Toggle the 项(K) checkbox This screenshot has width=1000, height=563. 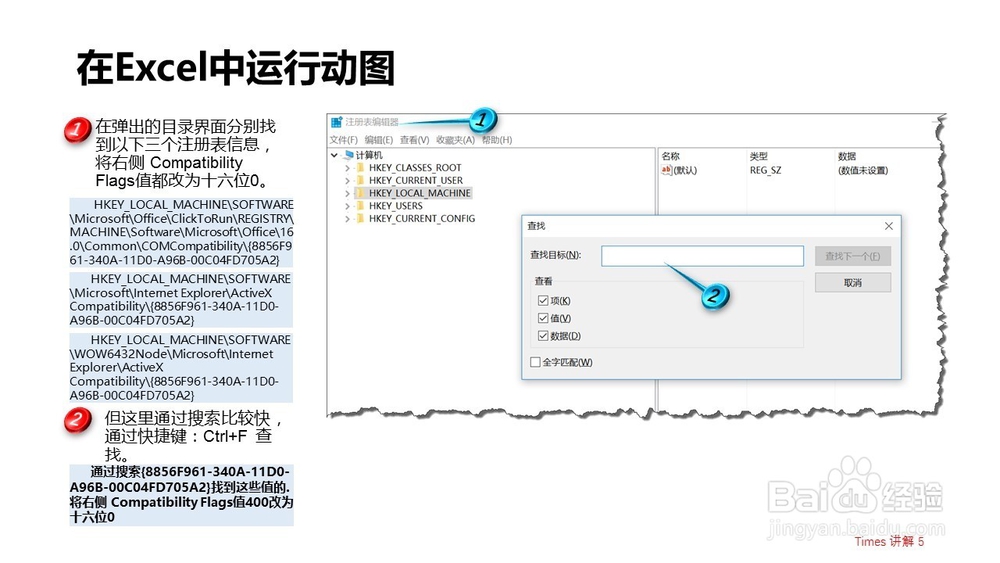click(543, 300)
